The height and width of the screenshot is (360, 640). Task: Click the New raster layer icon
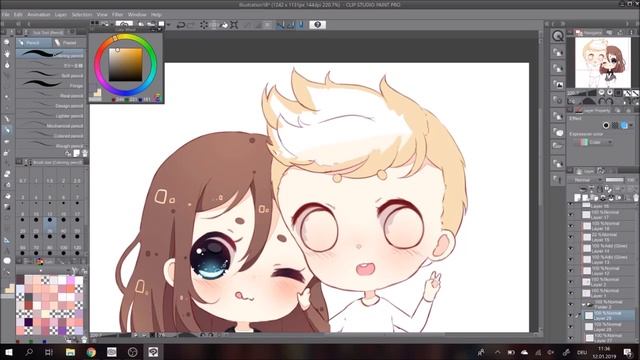pyautogui.click(x=577, y=198)
